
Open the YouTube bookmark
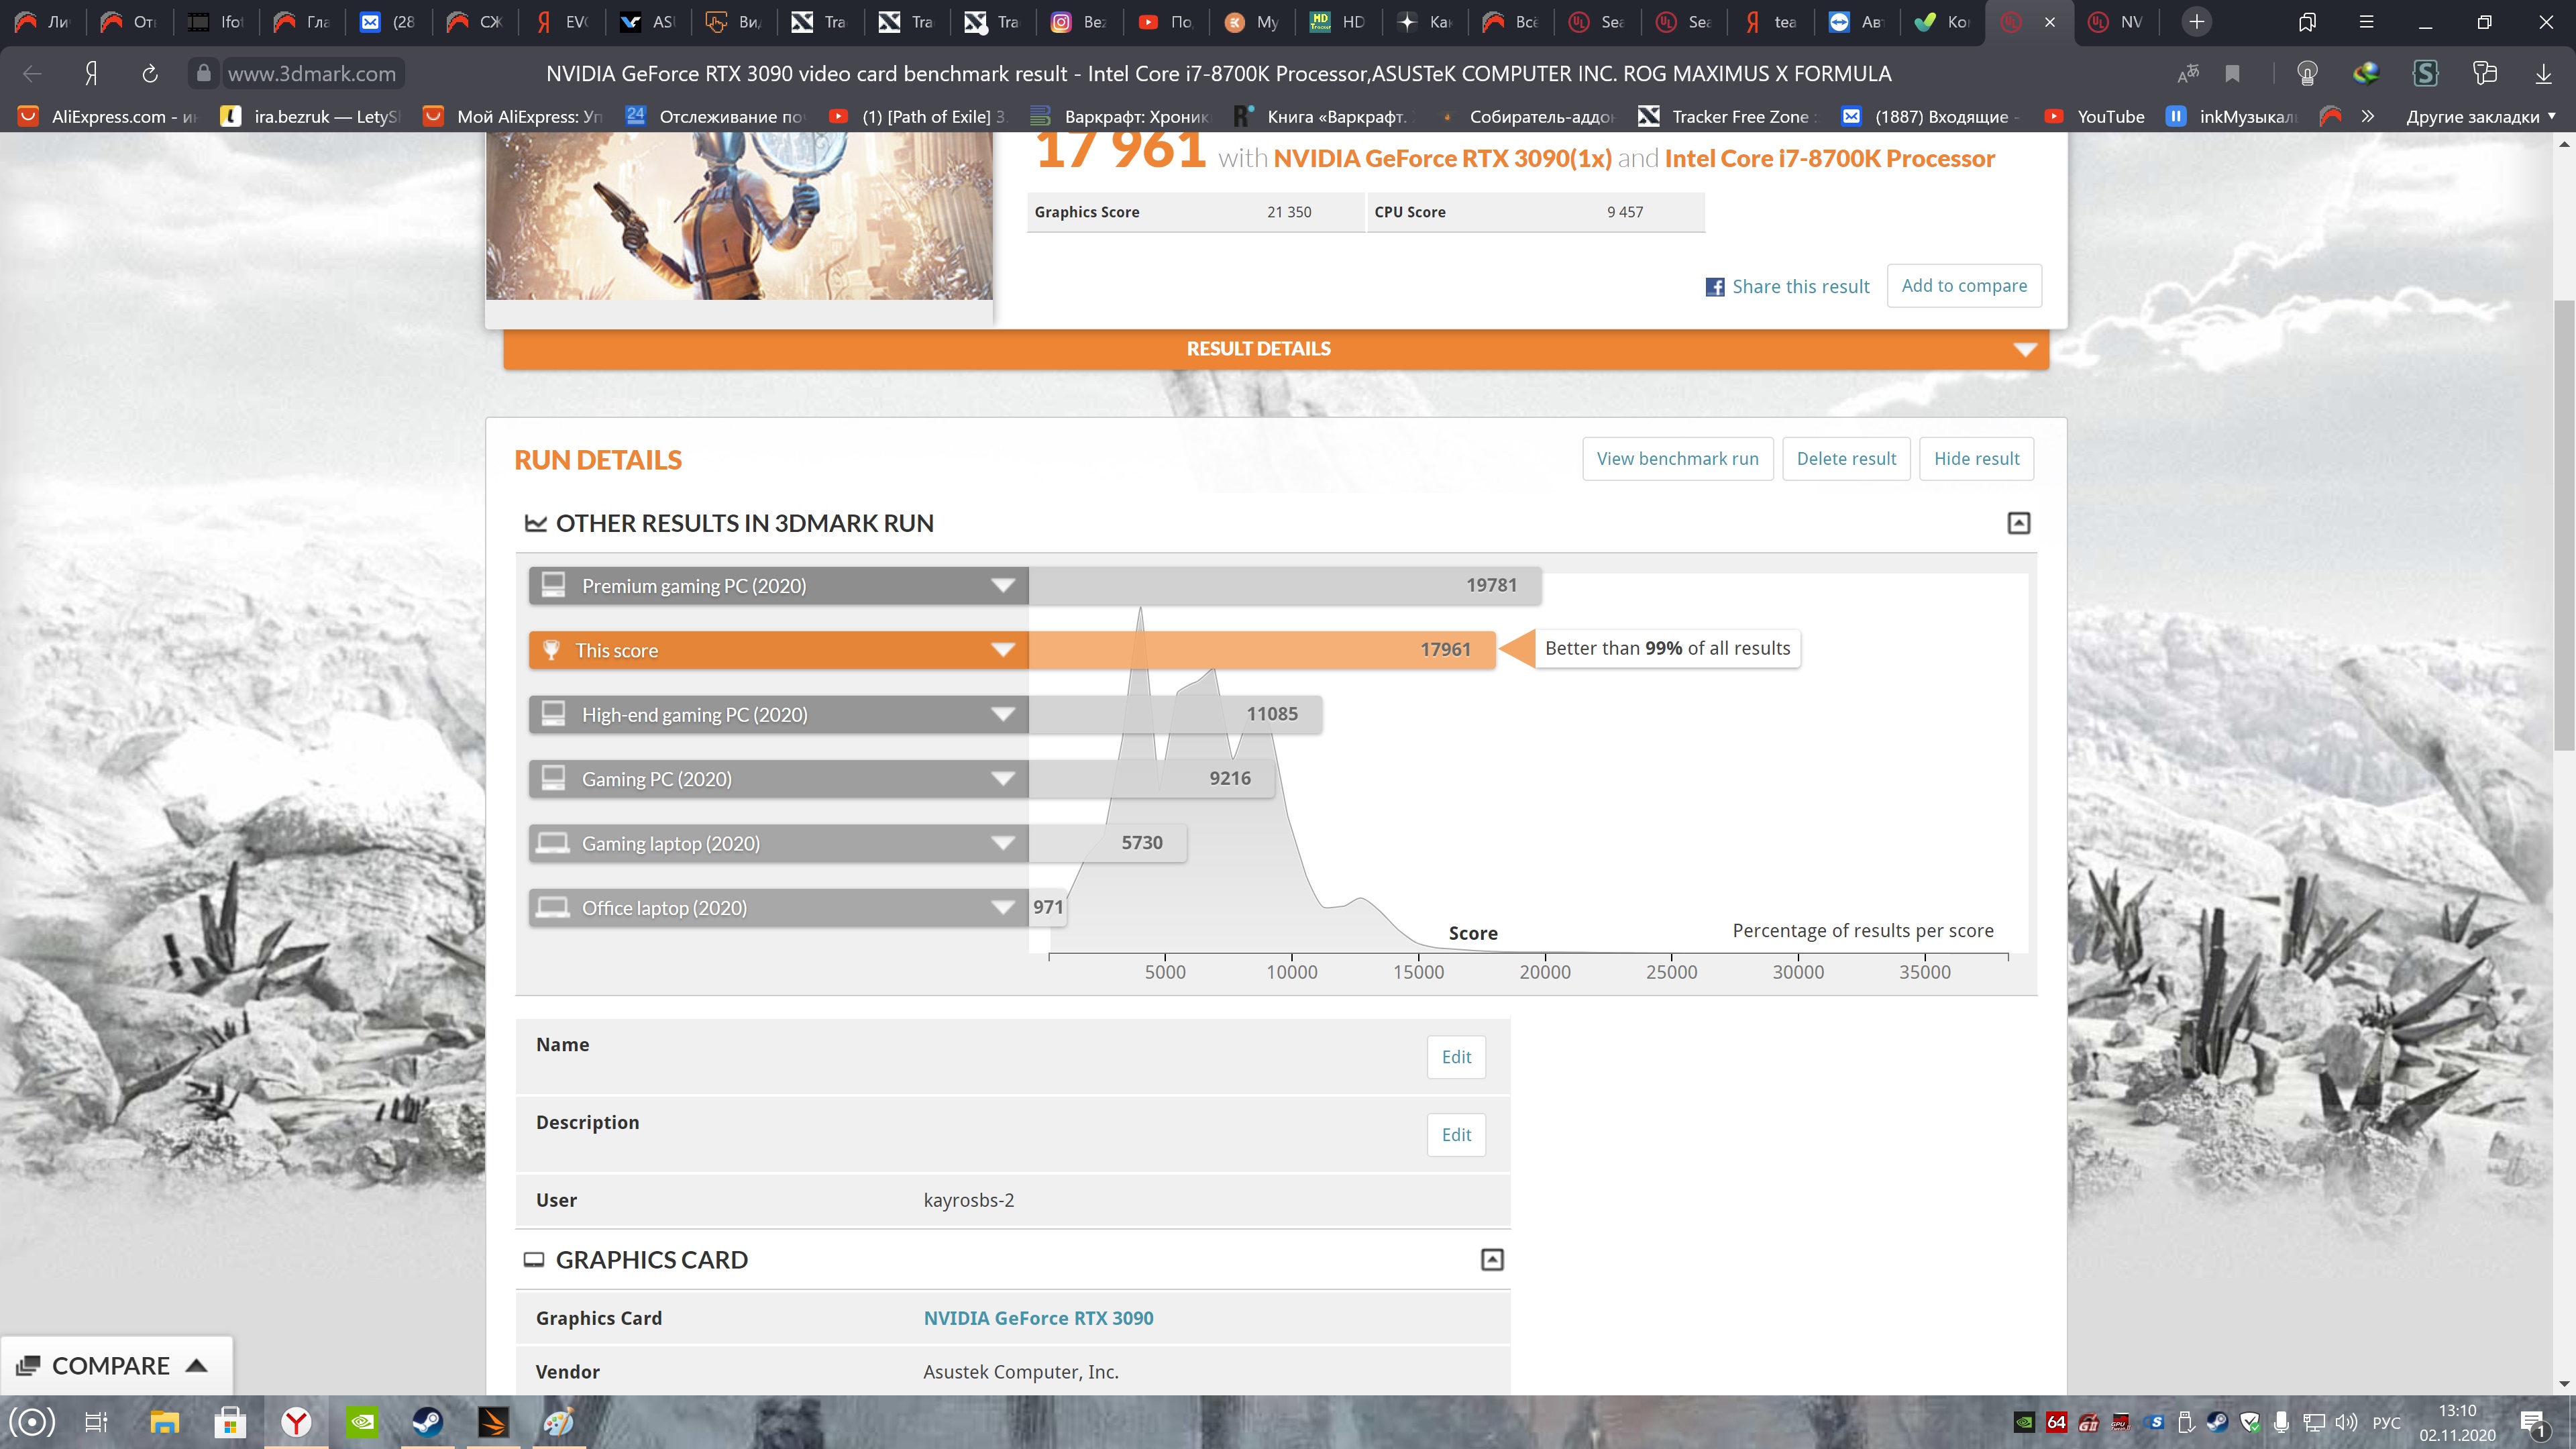[x=2096, y=116]
